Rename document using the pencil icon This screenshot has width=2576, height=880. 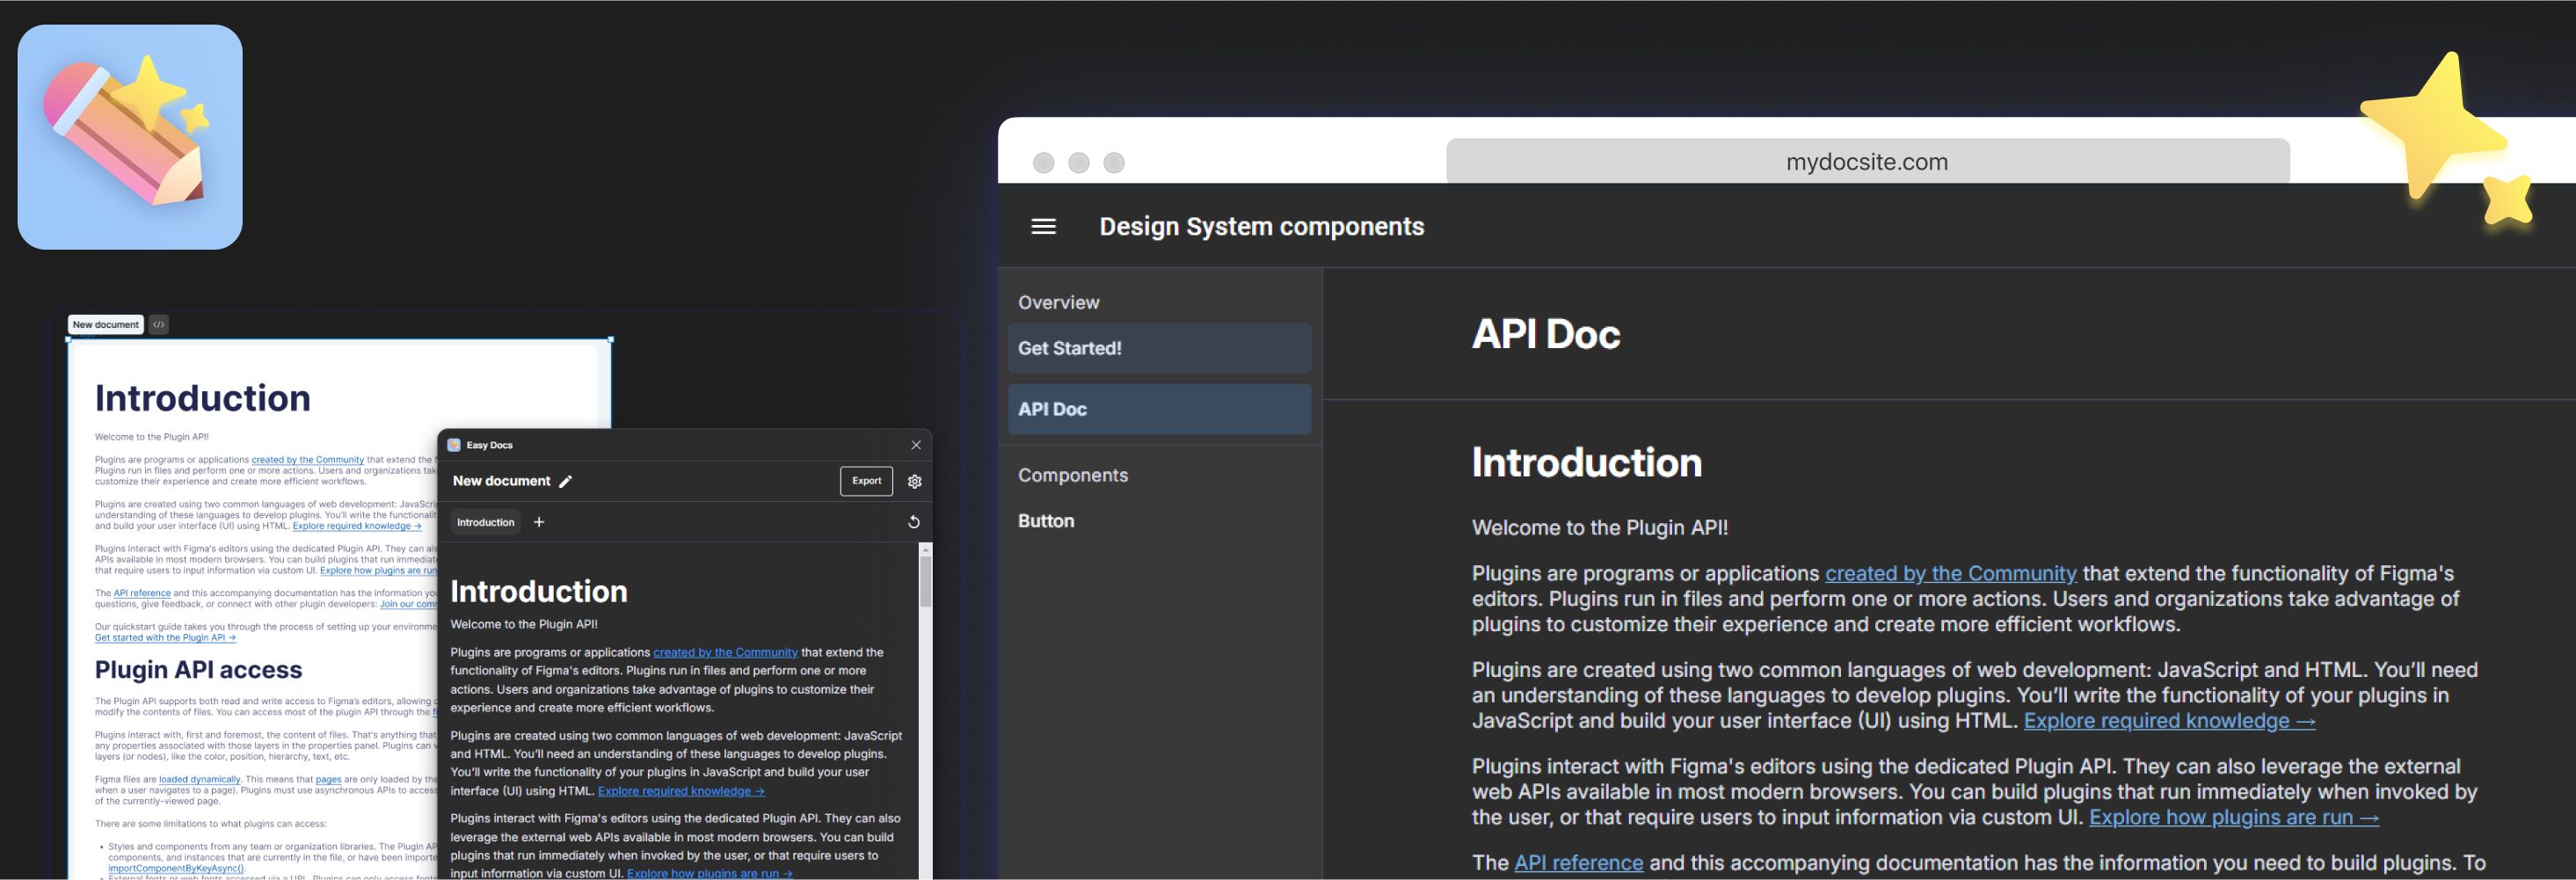[566, 481]
